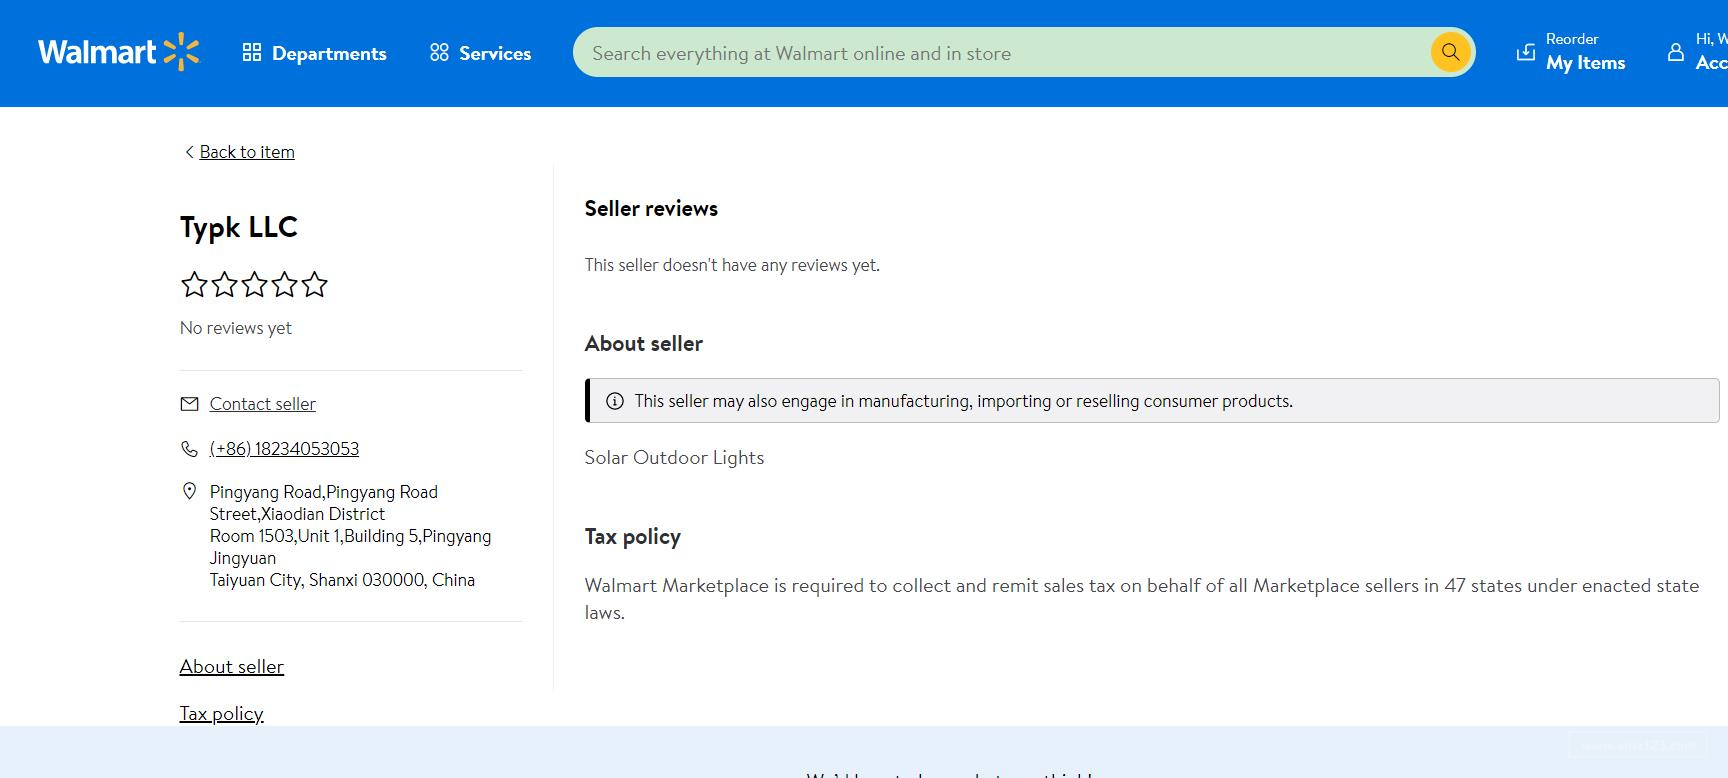This screenshot has width=1728, height=778.
Task: Click the second rating star
Action: (224, 285)
